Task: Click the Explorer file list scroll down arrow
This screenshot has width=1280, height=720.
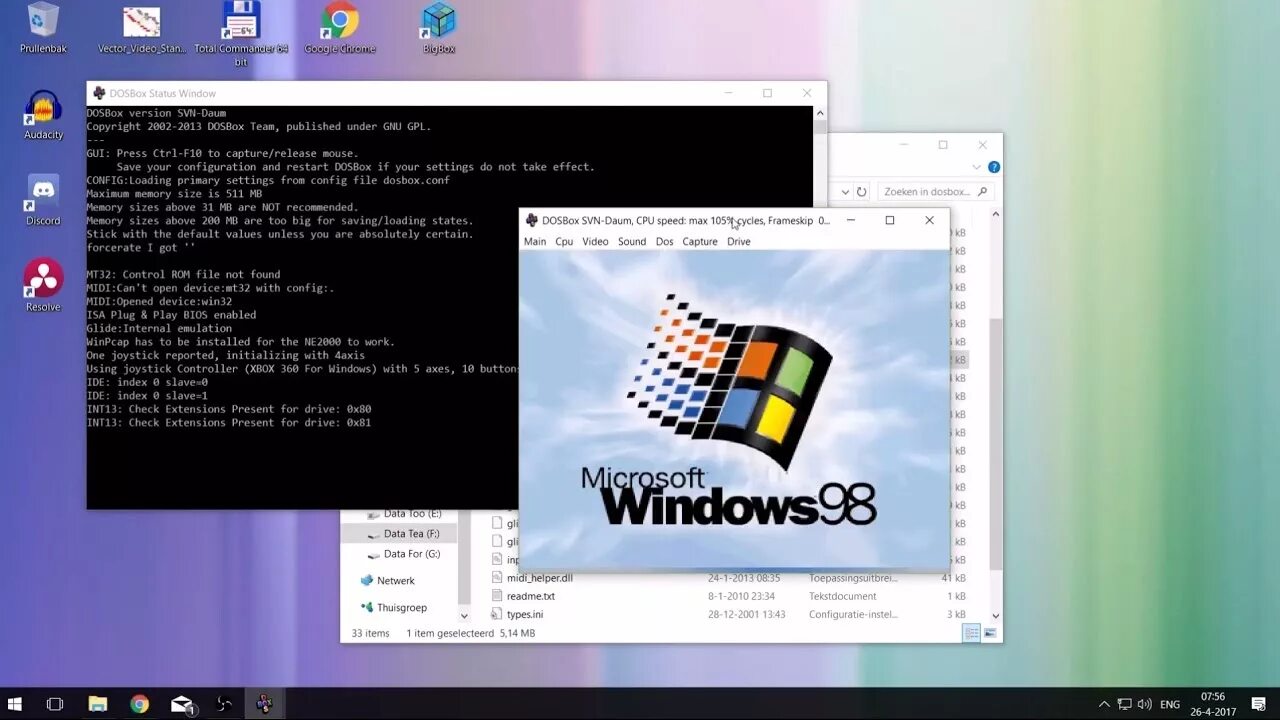Action: click(x=995, y=615)
